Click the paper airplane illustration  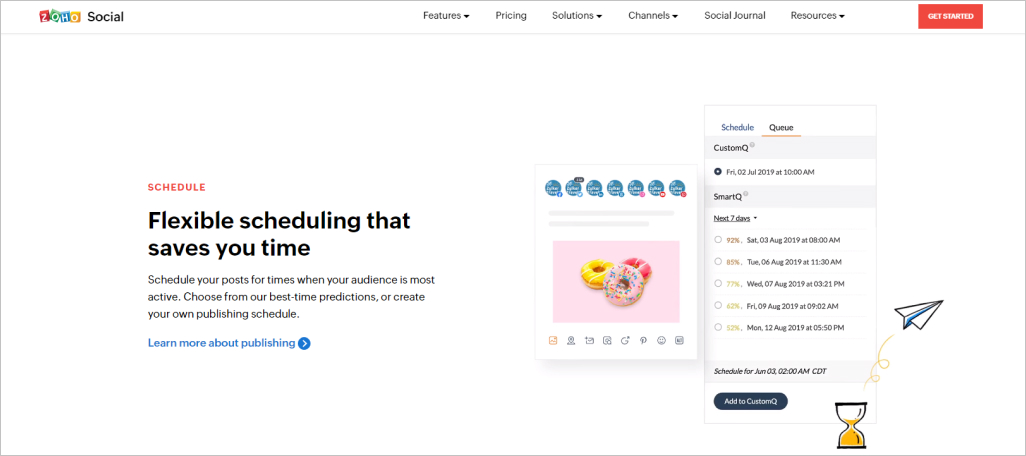pos(919,313)
